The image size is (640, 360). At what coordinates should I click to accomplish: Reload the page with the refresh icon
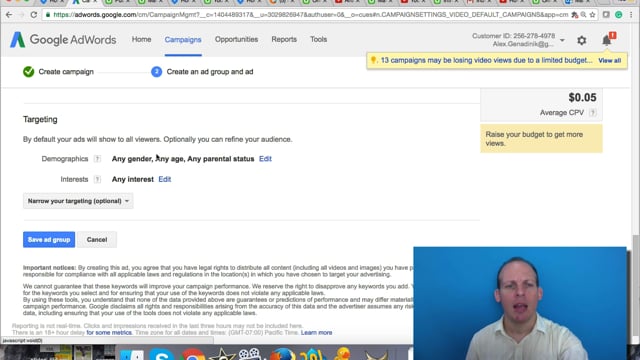pyautogui.click(x=34, y=15)
